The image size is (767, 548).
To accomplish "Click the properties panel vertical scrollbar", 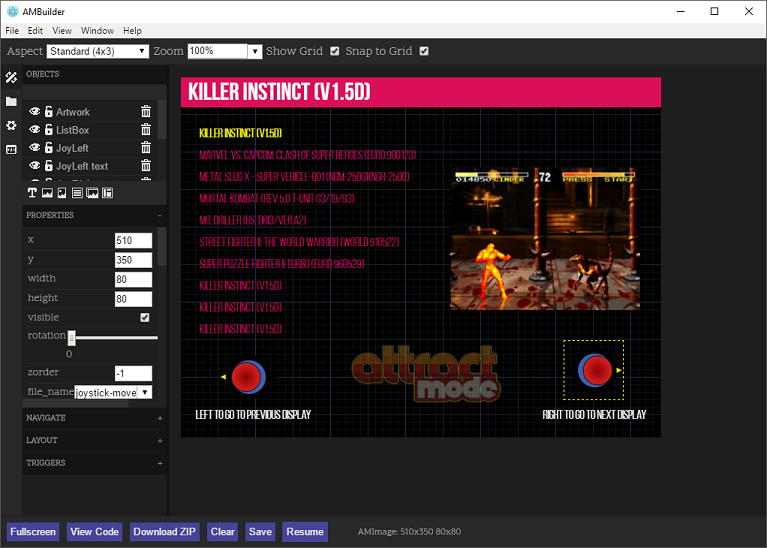I will point(162,246).
